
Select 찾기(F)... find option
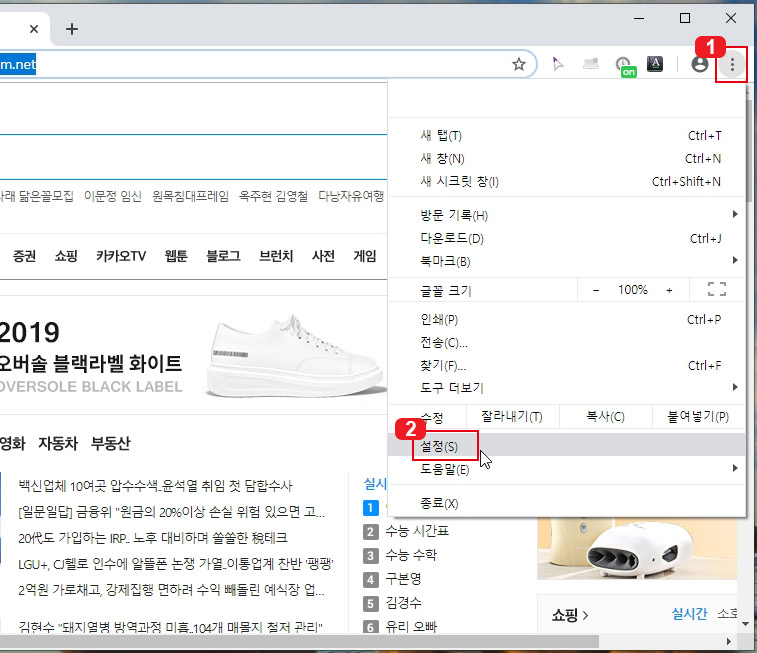coord(567,365)
